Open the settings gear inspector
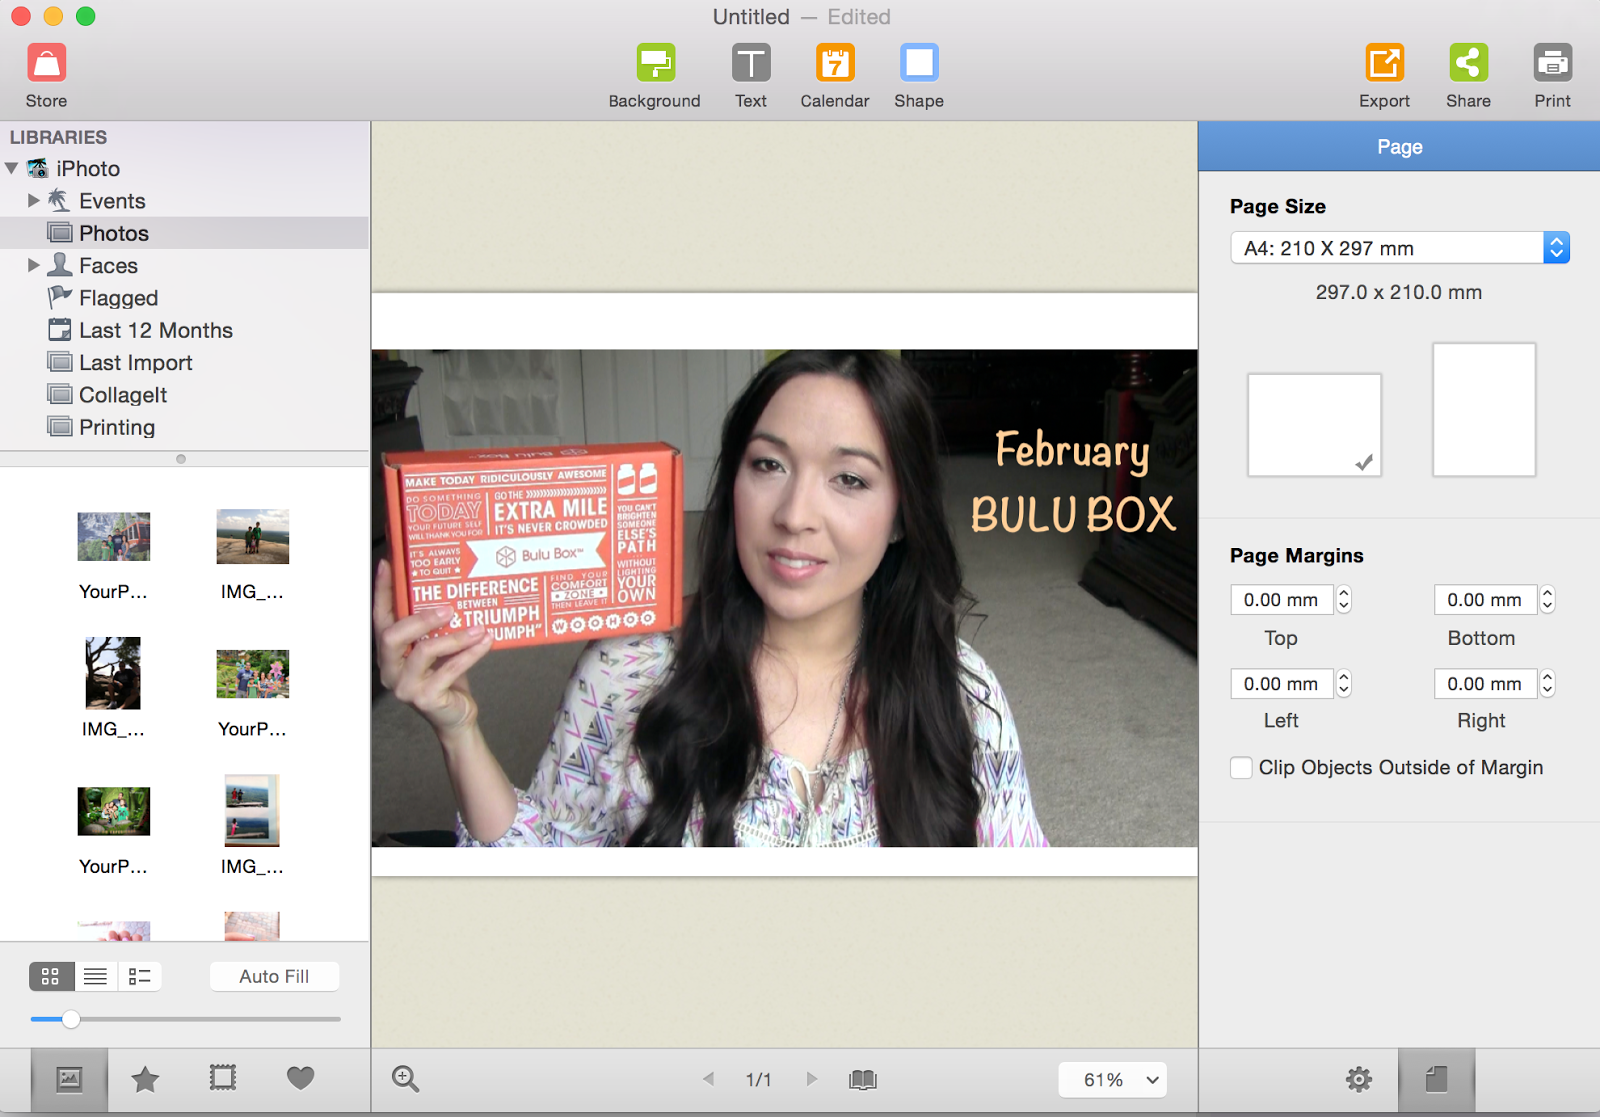 [1359, 1079]
